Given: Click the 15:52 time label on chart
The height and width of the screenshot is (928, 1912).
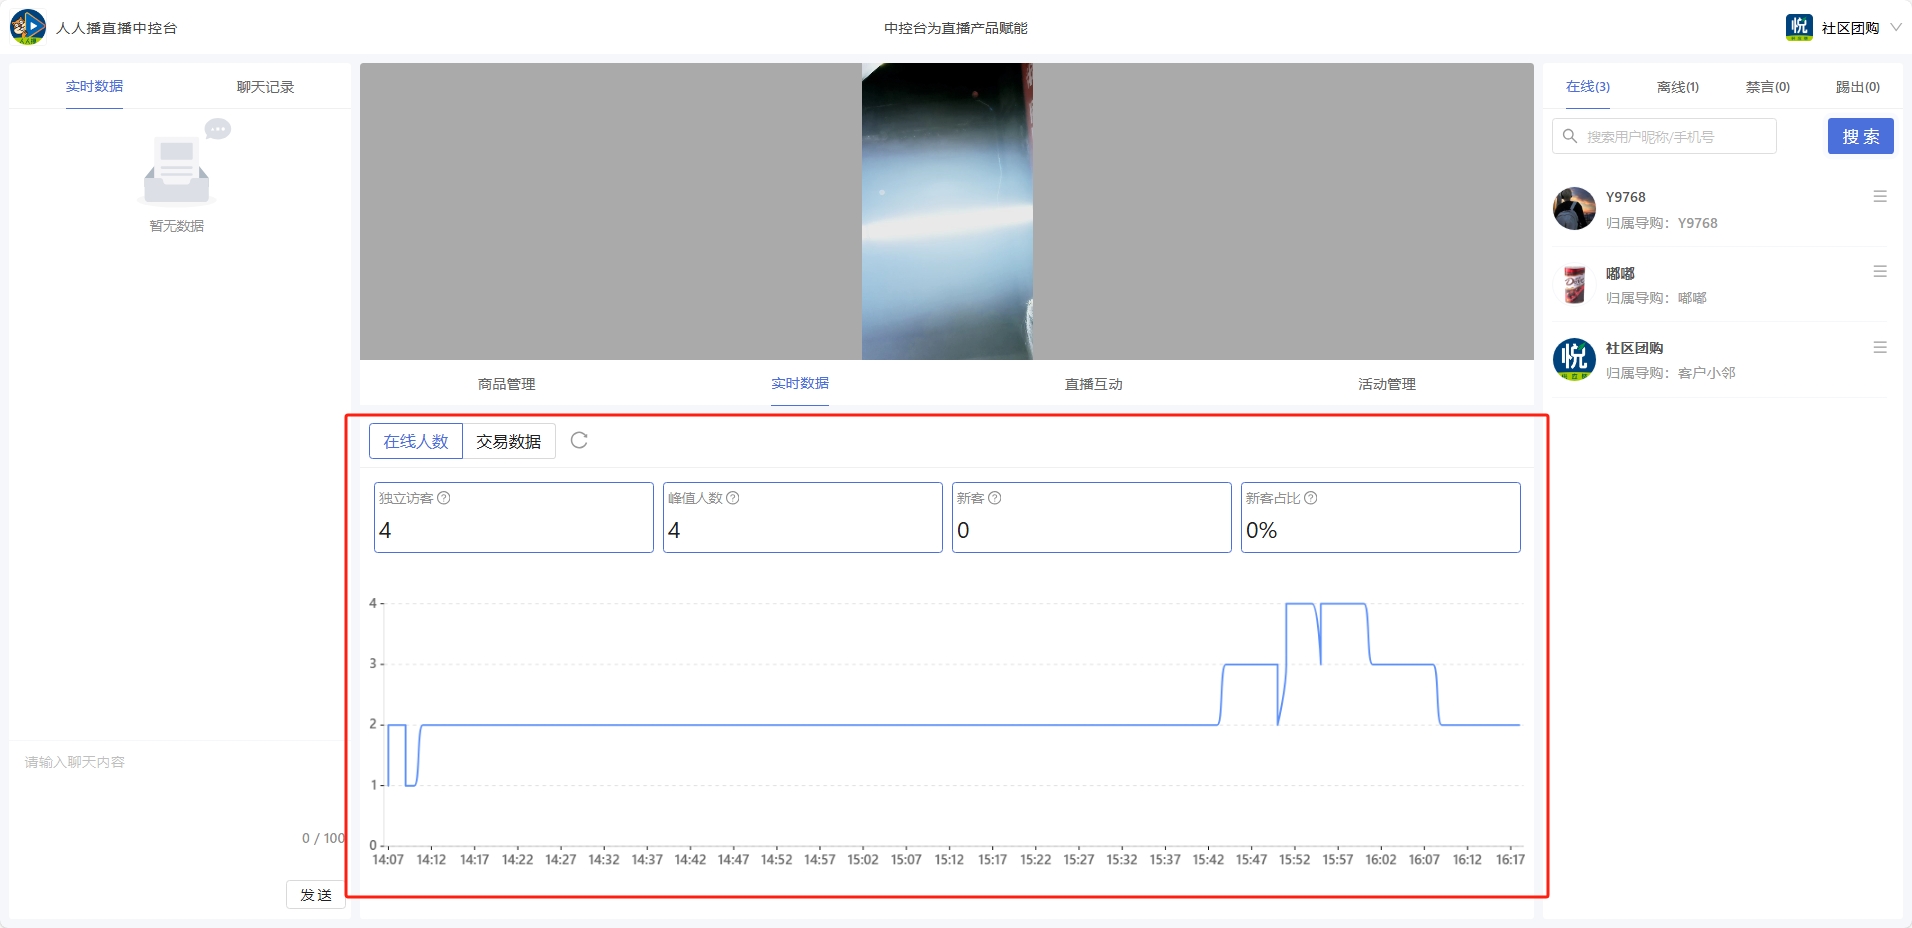Looking at the screenshot, I should click(x=1294, y=860).
